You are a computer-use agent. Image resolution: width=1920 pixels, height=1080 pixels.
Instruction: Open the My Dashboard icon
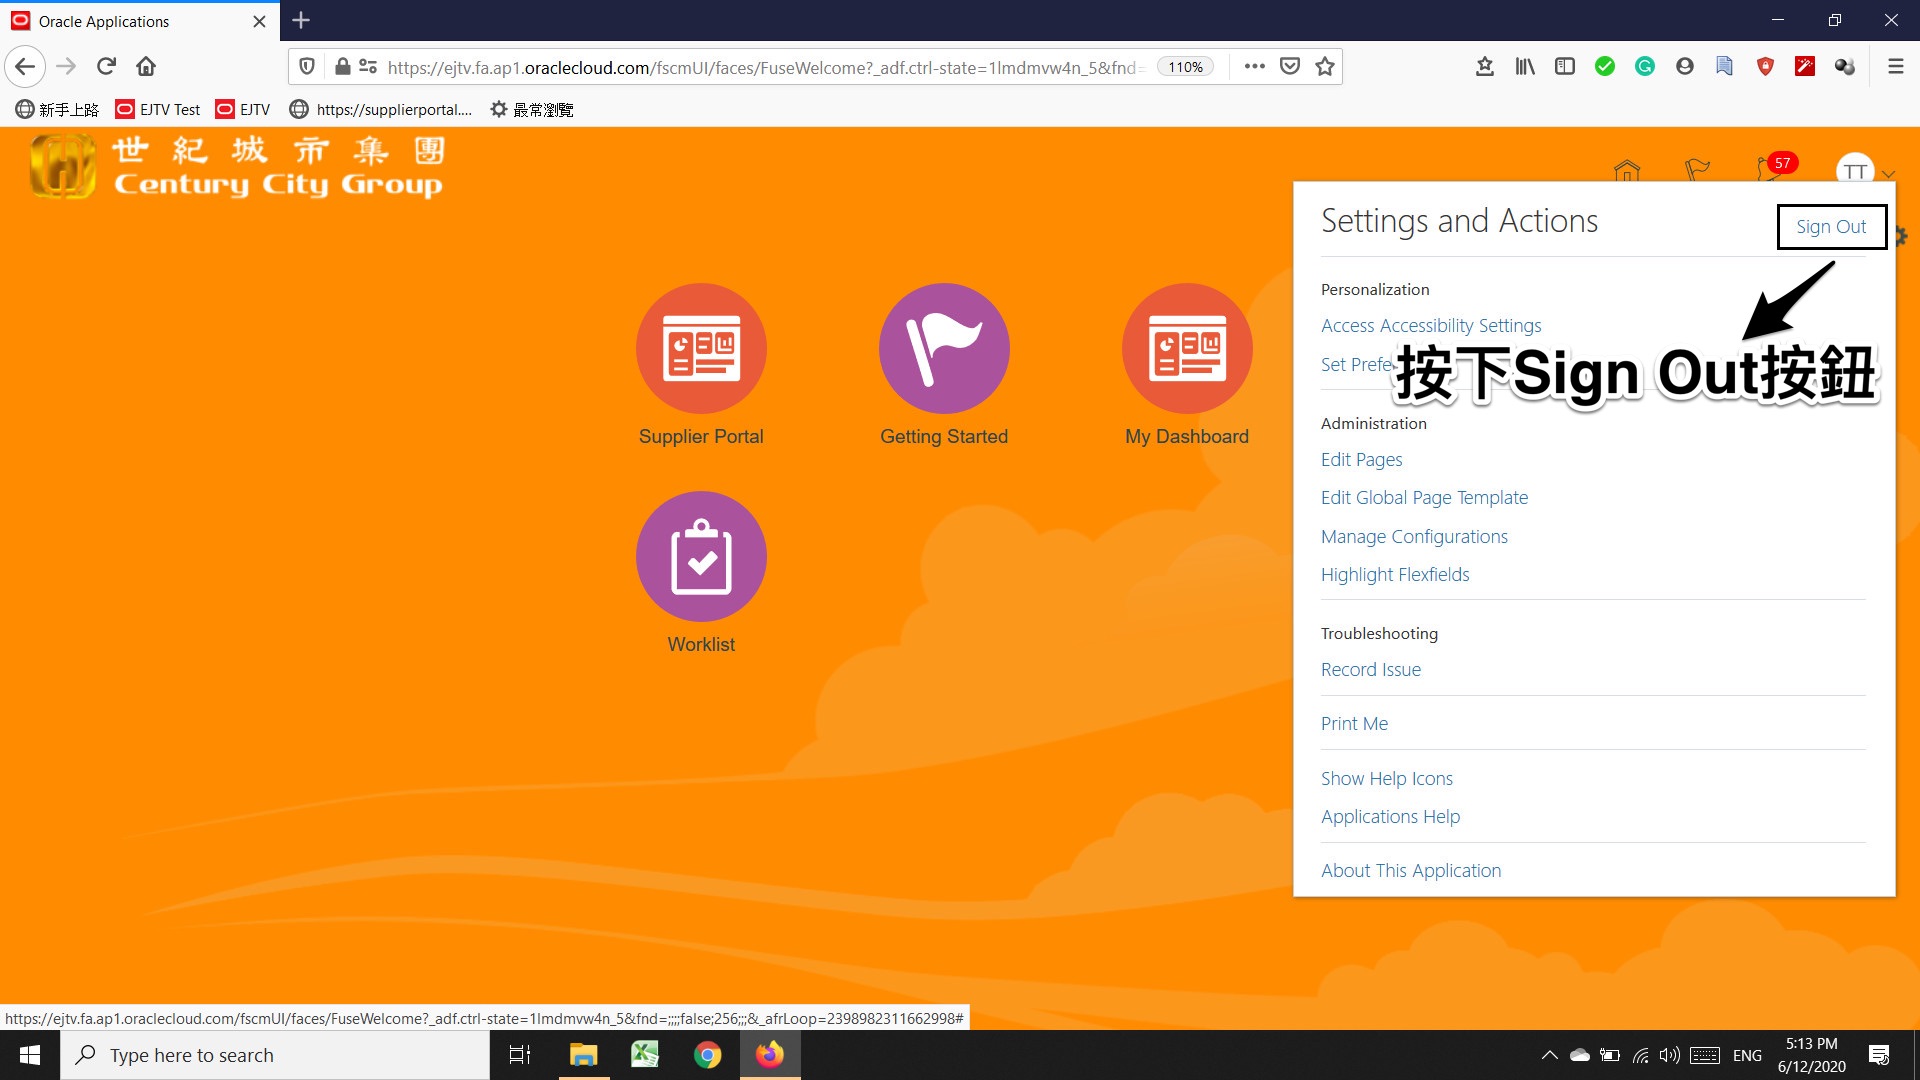(1187, 349)
